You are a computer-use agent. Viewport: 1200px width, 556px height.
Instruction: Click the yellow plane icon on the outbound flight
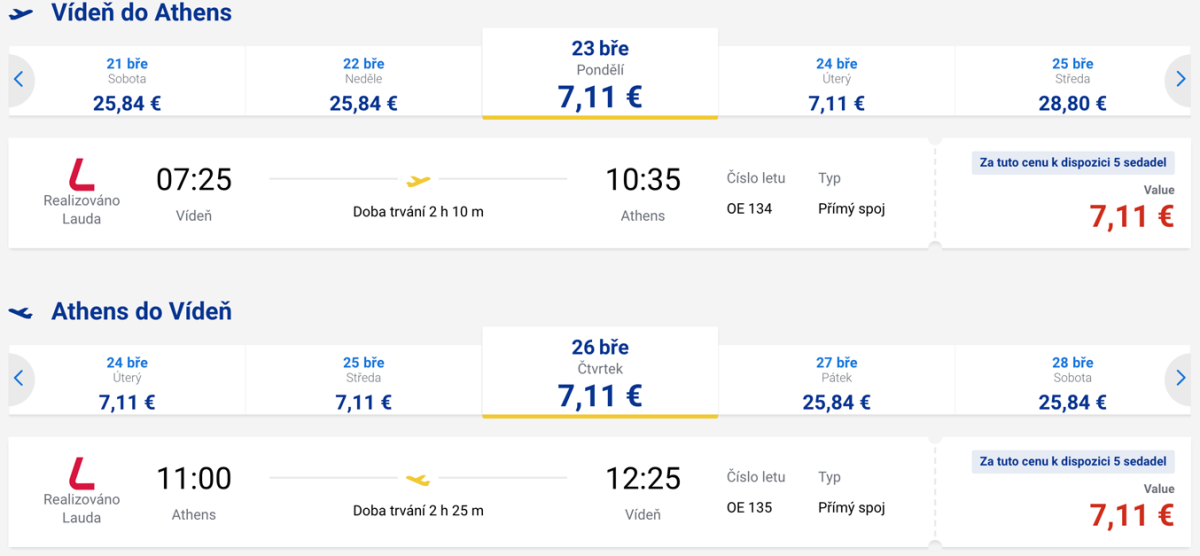pos(418,181)
